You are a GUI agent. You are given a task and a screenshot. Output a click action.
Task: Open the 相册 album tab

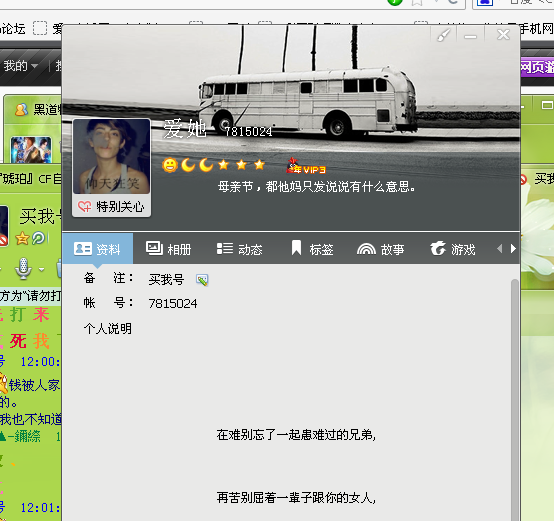pos(169,249)
